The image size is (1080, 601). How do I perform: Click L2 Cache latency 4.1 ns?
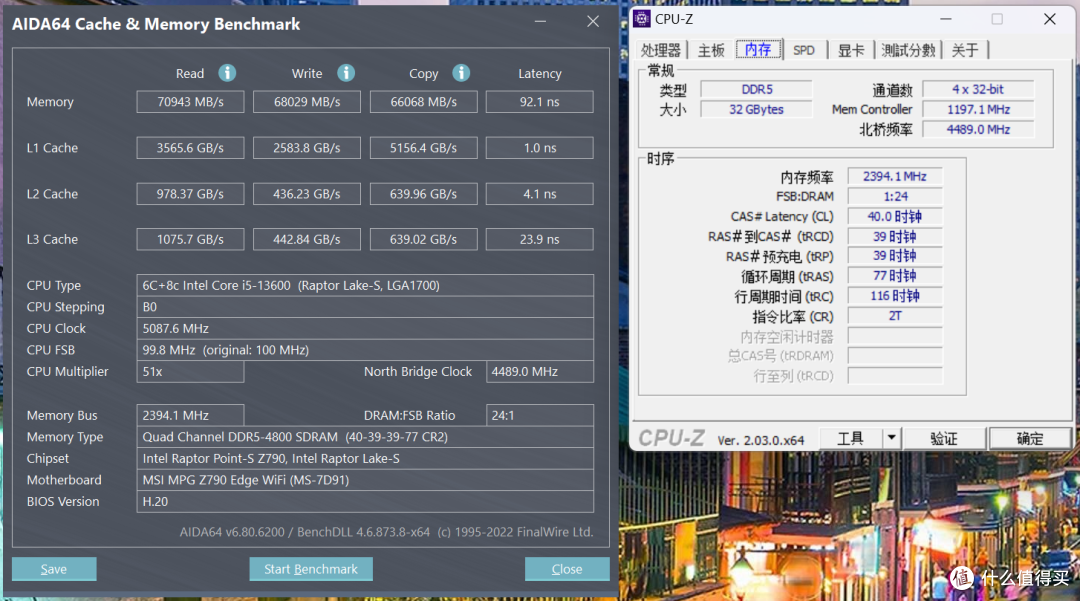(x=539, y=194)
